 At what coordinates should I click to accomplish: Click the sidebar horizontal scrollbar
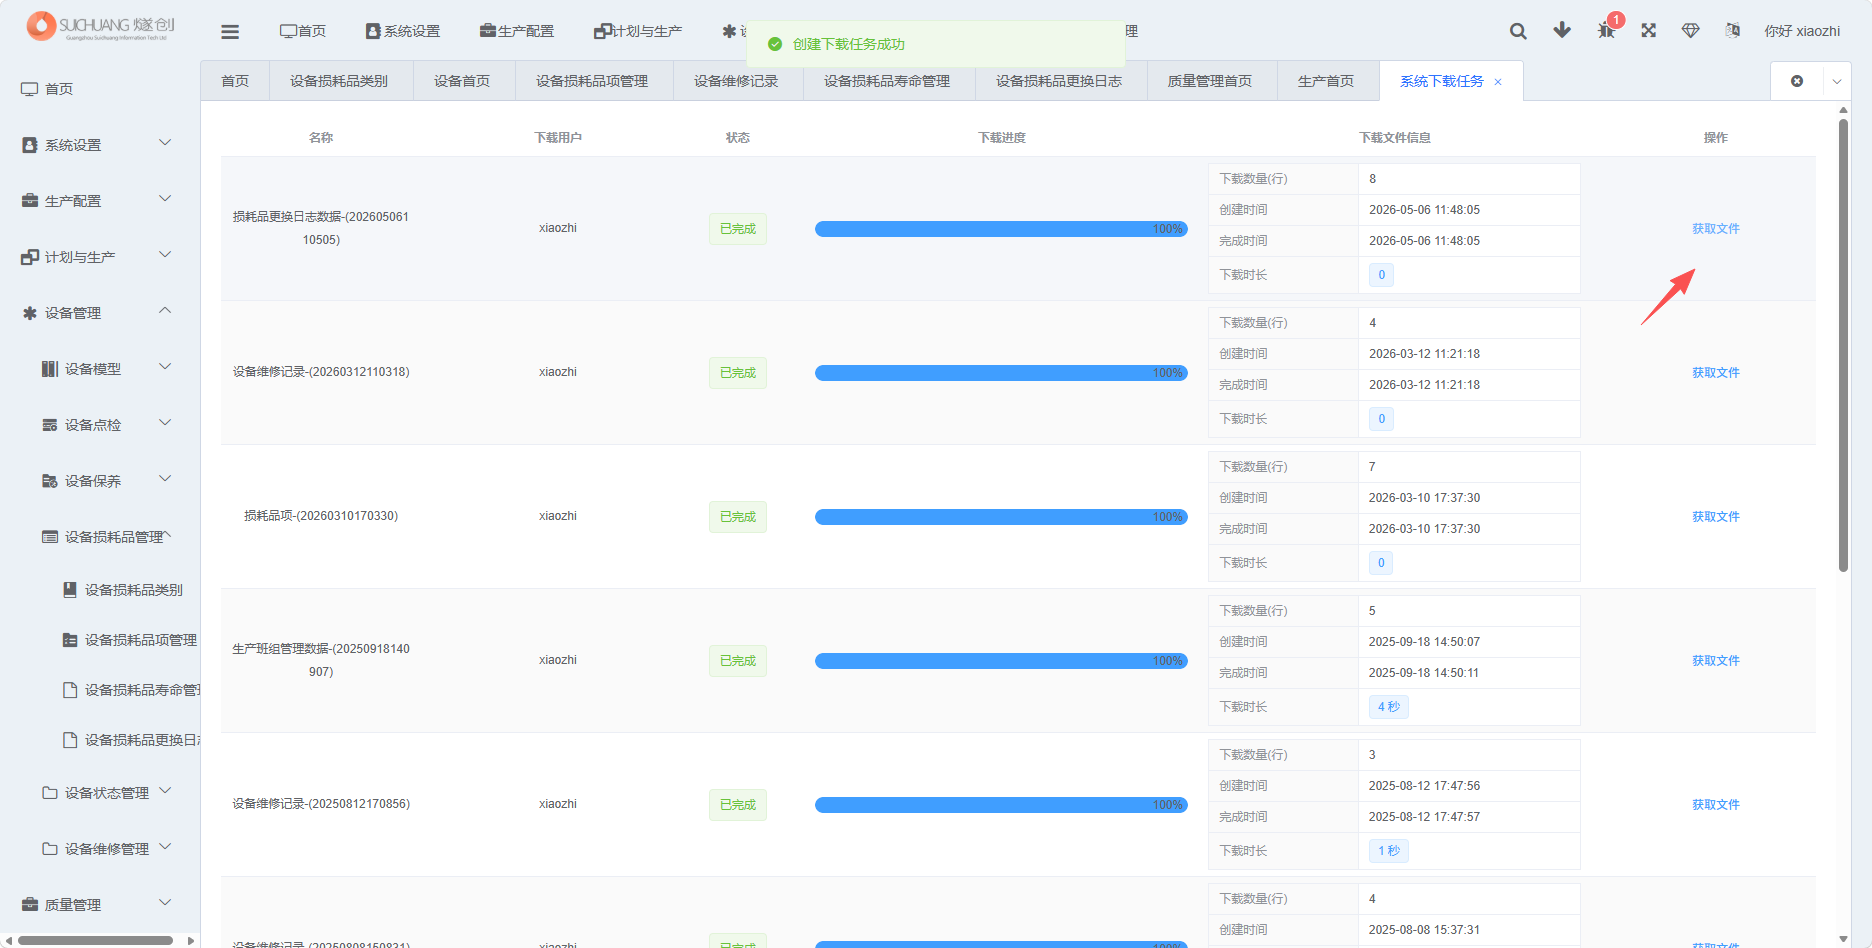[96, 940]
